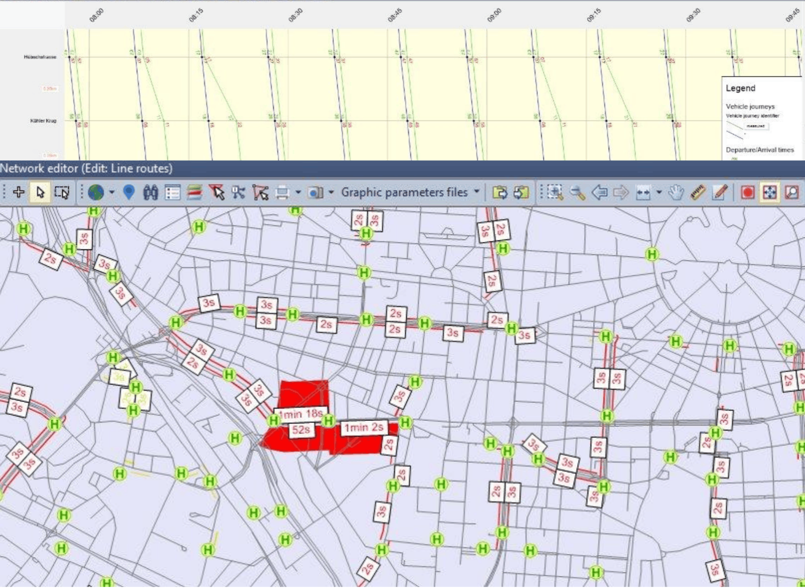Image resolution: width=805 pixels, height=588 pixels.
Task: Click the '1min 18s' travel time label
Action: click(x=302, y=414)
